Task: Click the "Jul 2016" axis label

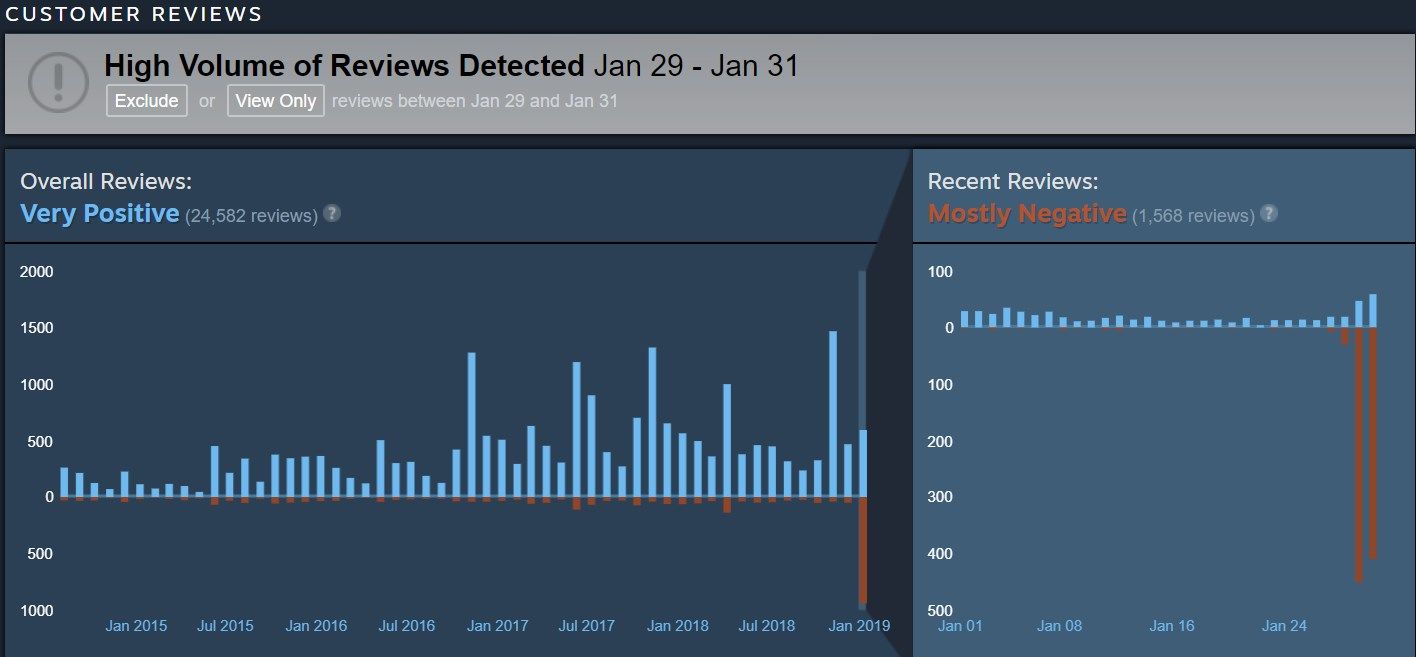Action: click(407, 626)
